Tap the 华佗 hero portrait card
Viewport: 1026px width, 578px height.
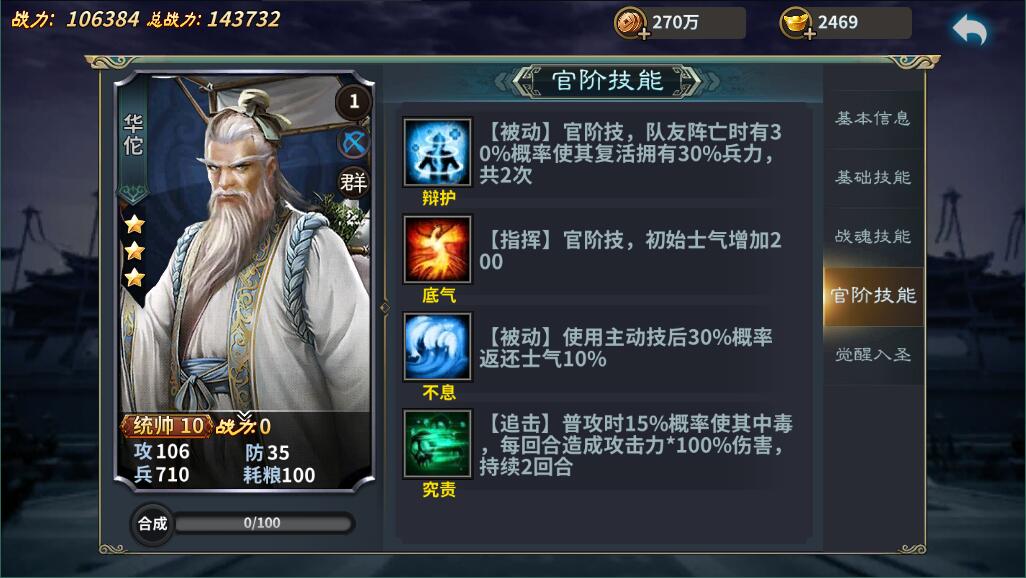point(244,281)
